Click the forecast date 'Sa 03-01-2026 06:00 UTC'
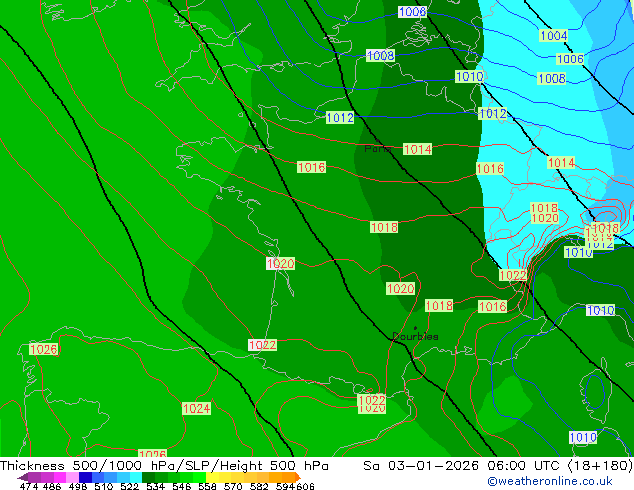Screen dimensions: 634x490 (x=463, y=466)
